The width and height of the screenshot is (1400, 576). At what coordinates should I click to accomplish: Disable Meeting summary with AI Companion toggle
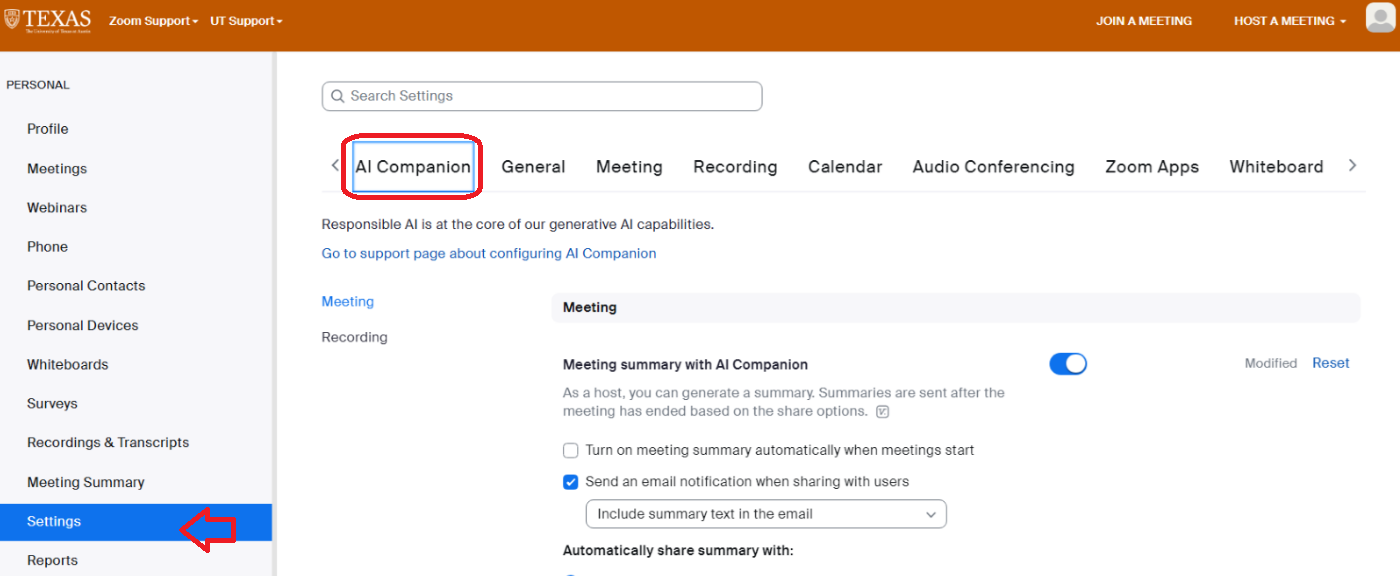[1067, 364]
